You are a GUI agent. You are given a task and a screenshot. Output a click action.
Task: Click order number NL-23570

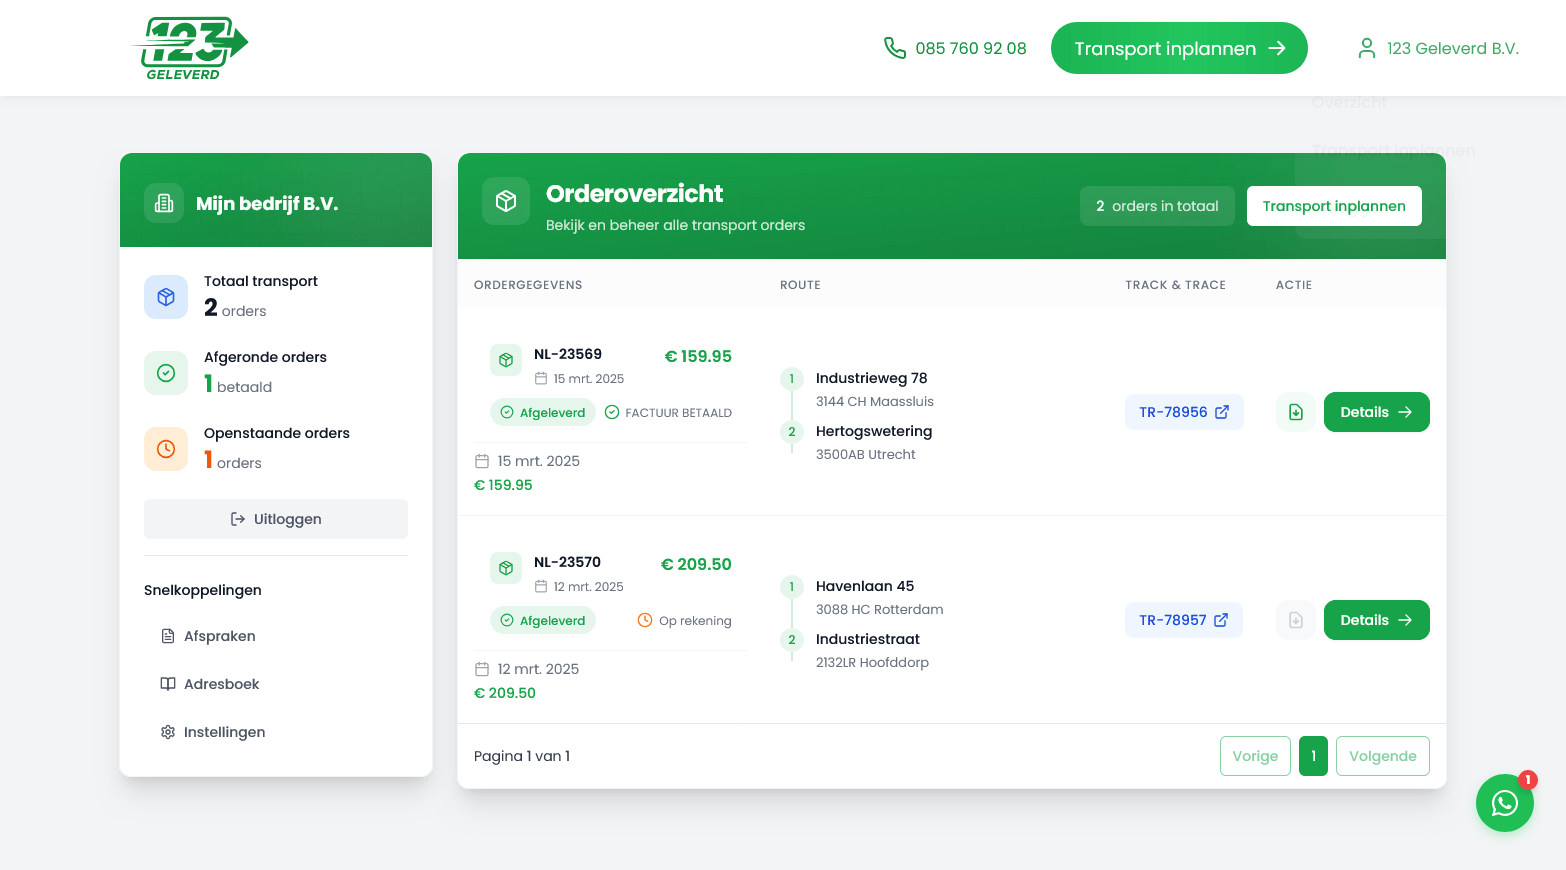pyautogui.click(x=567, y=562)
